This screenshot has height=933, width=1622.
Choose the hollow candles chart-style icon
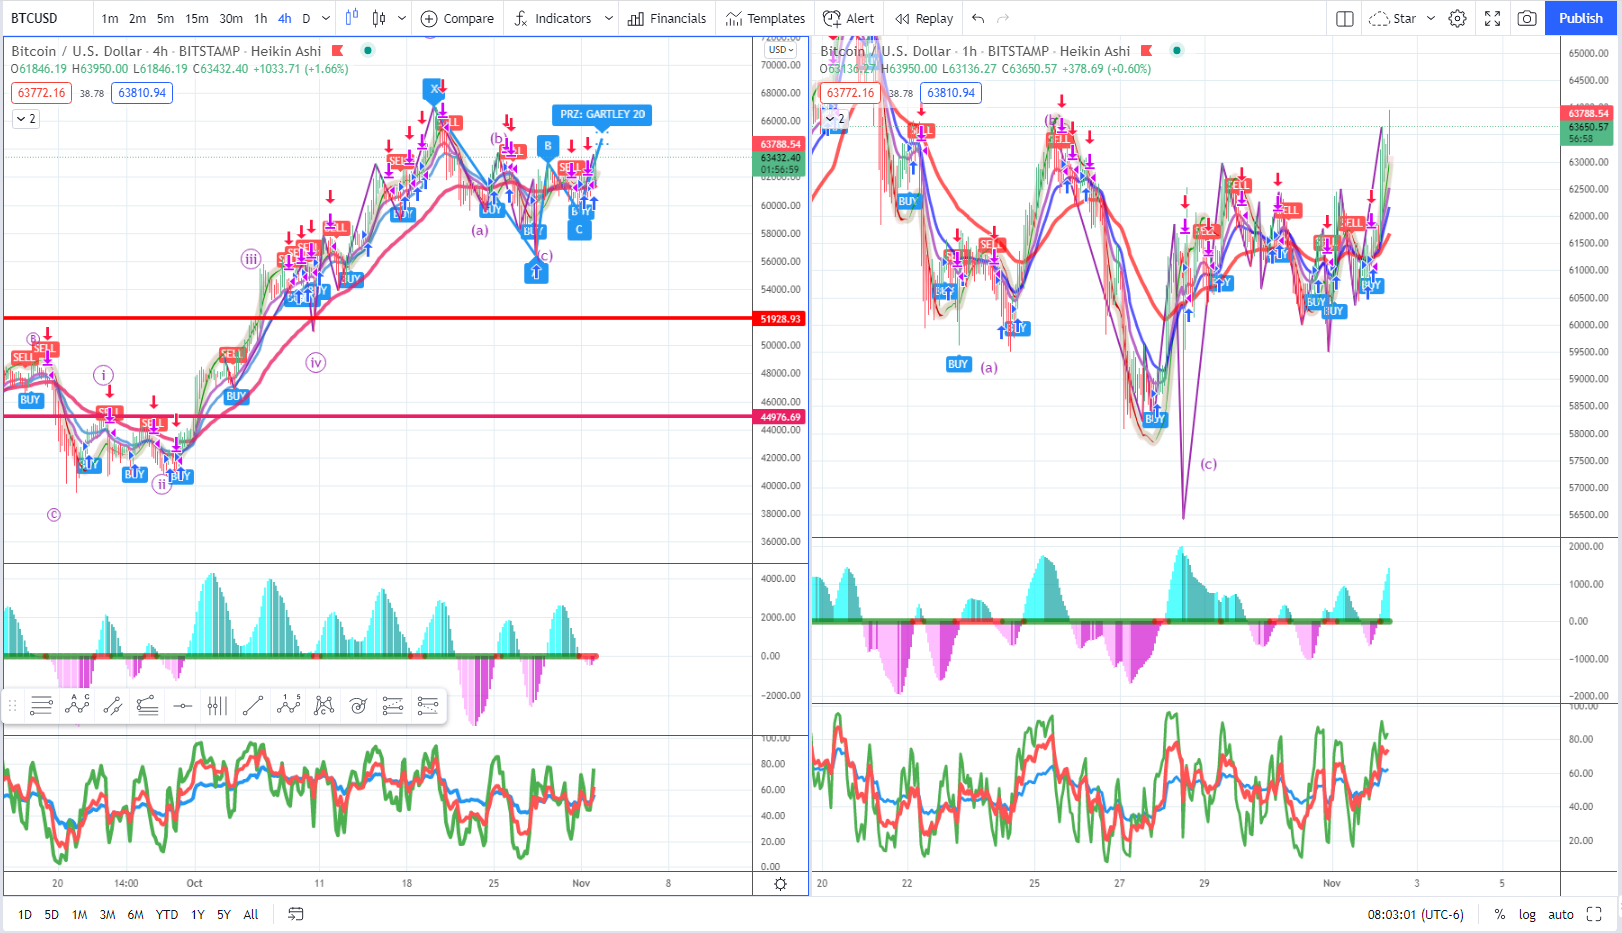[x=379, y=18]
